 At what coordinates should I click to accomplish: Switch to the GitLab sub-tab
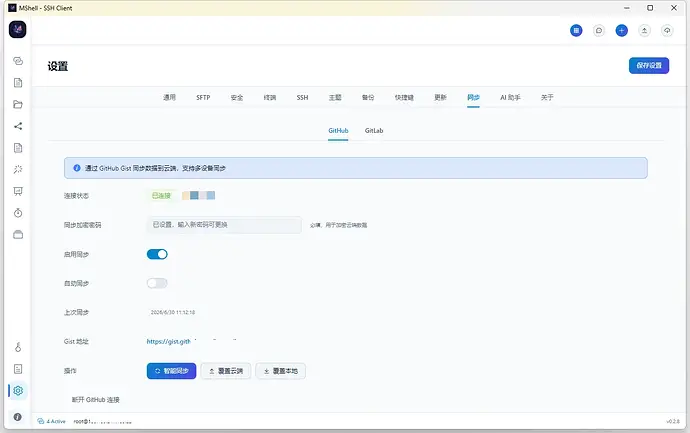point(374,131)
